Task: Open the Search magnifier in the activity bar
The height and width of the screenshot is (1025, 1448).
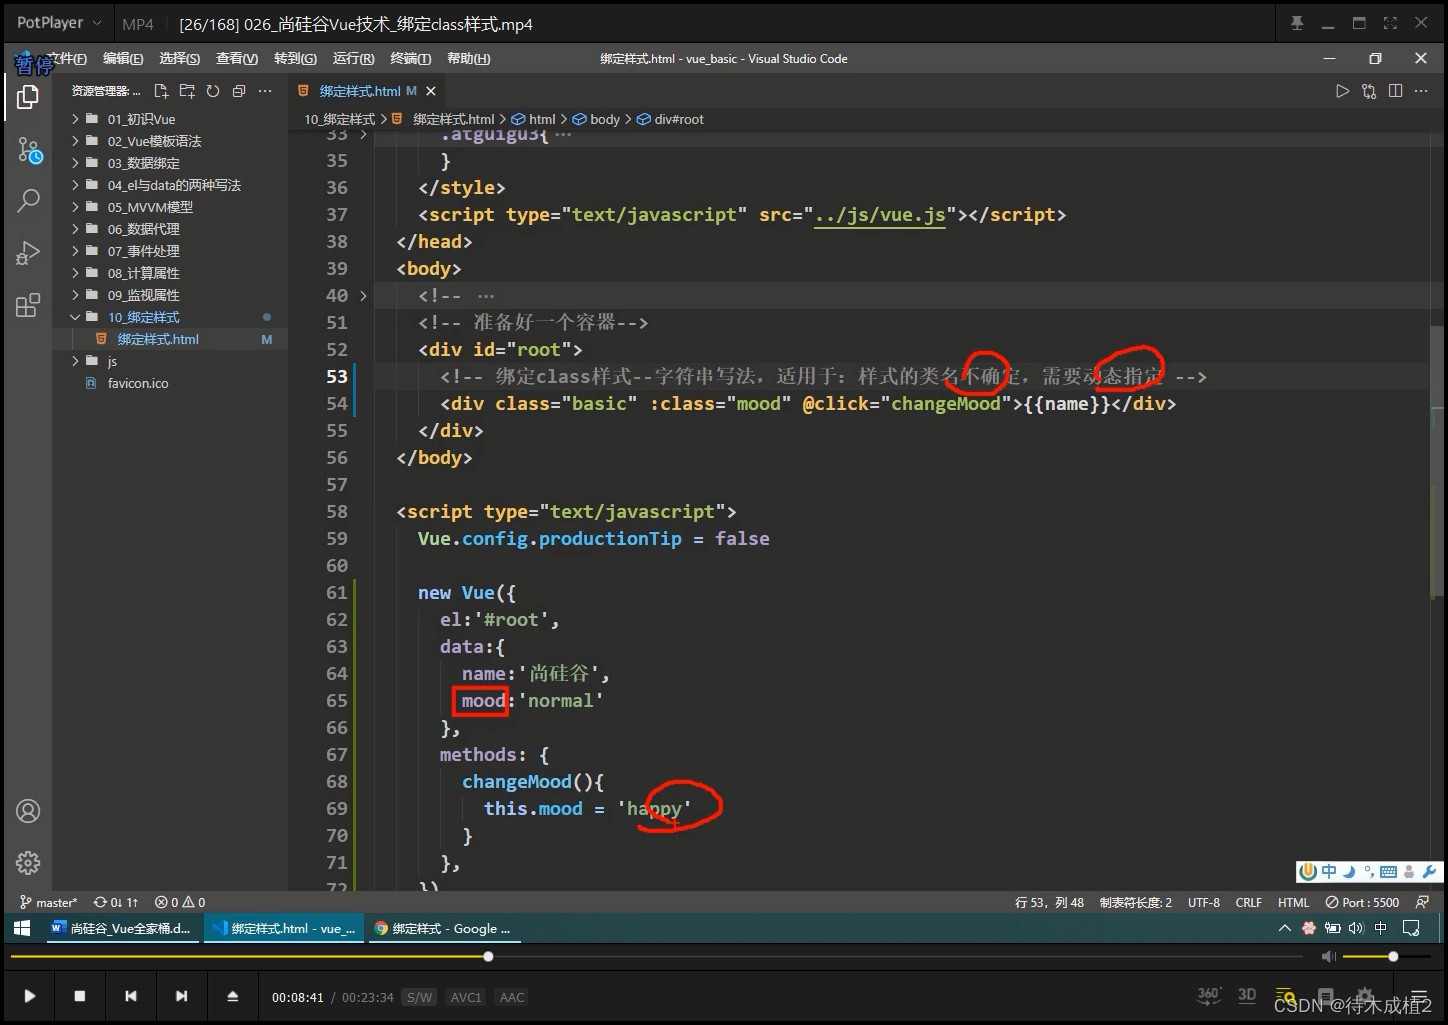Action: point(28,200)
